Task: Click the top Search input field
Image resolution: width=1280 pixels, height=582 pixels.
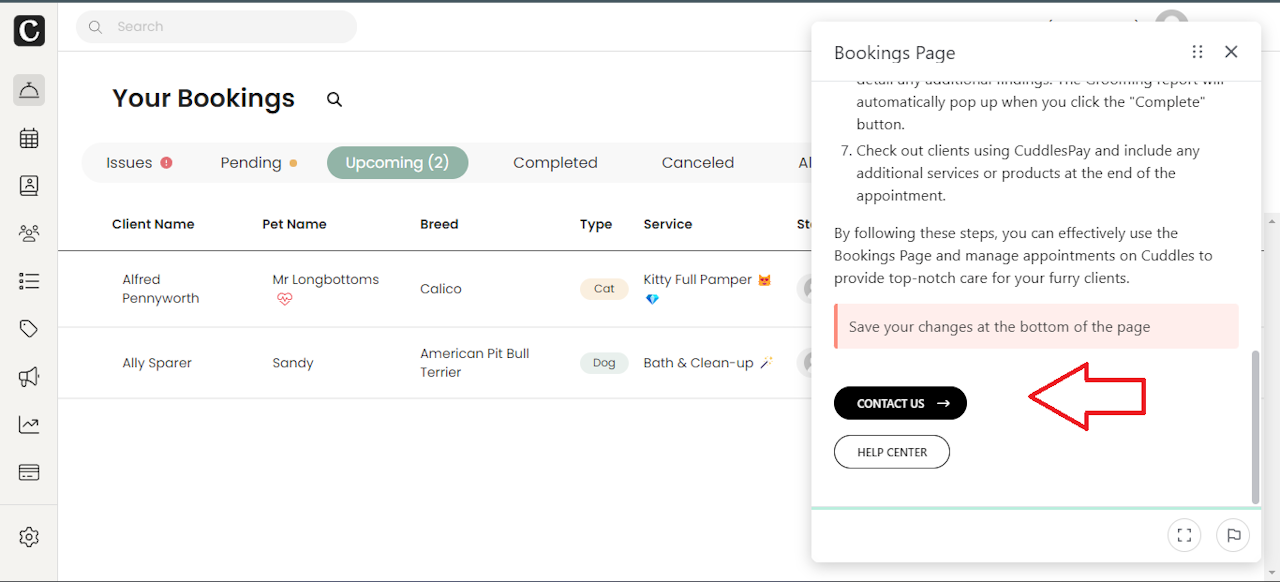Action: click(x=216, y=27)
